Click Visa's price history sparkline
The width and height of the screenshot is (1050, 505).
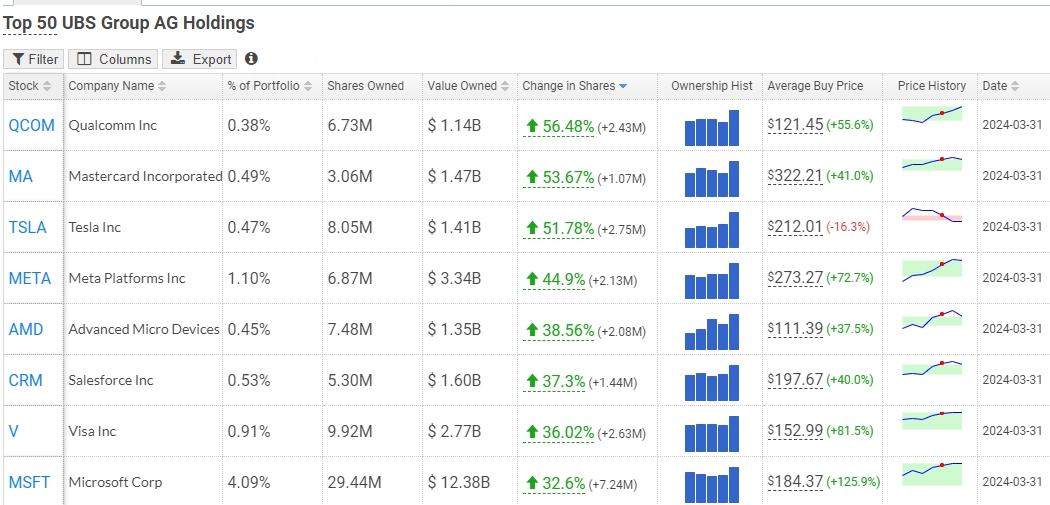[x=931, y=419]
